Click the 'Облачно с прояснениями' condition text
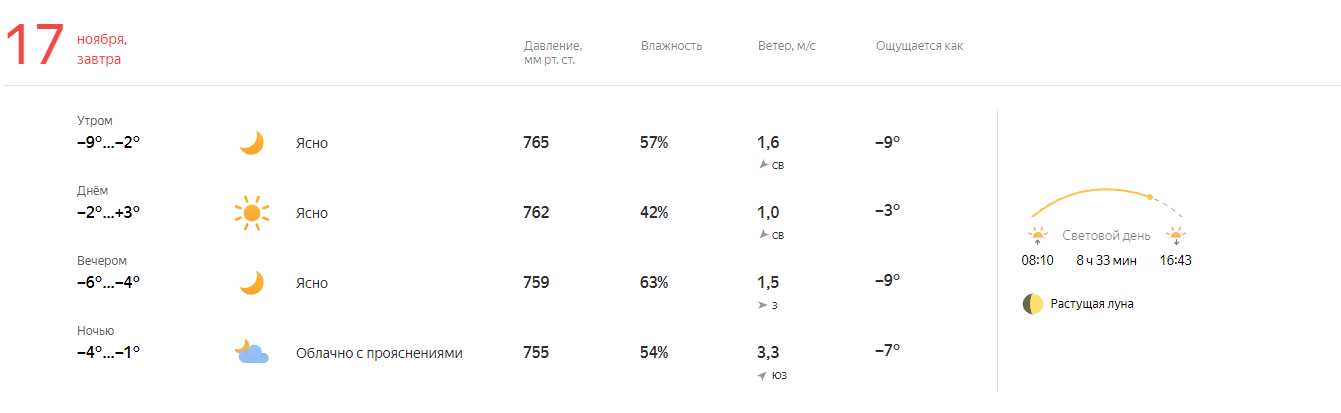The image size is (1341, 413). [x=379, y=353]
